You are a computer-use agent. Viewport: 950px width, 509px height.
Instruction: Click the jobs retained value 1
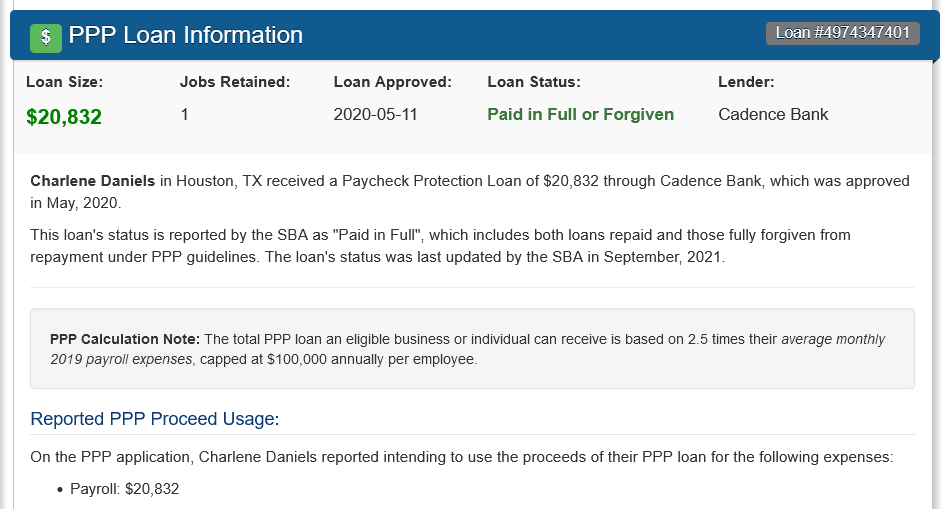click(184, 115)
